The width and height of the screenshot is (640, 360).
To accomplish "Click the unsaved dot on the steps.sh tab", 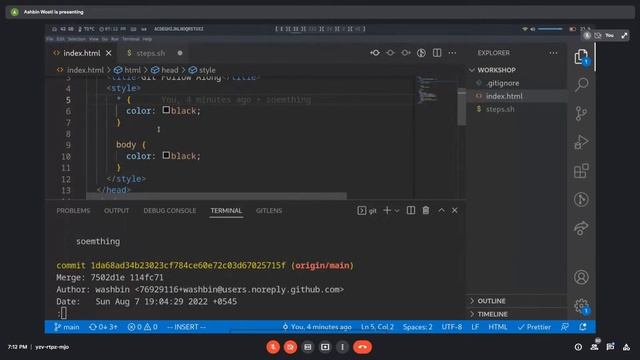I will tap(180, 53).
